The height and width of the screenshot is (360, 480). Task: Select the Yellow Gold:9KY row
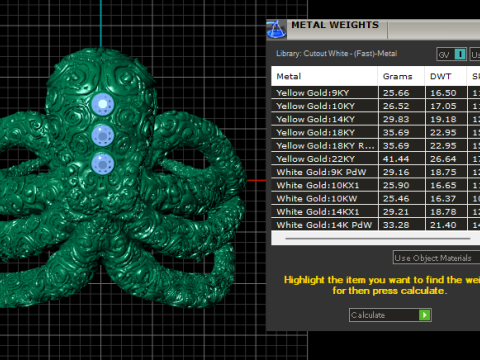pos(376,93)
